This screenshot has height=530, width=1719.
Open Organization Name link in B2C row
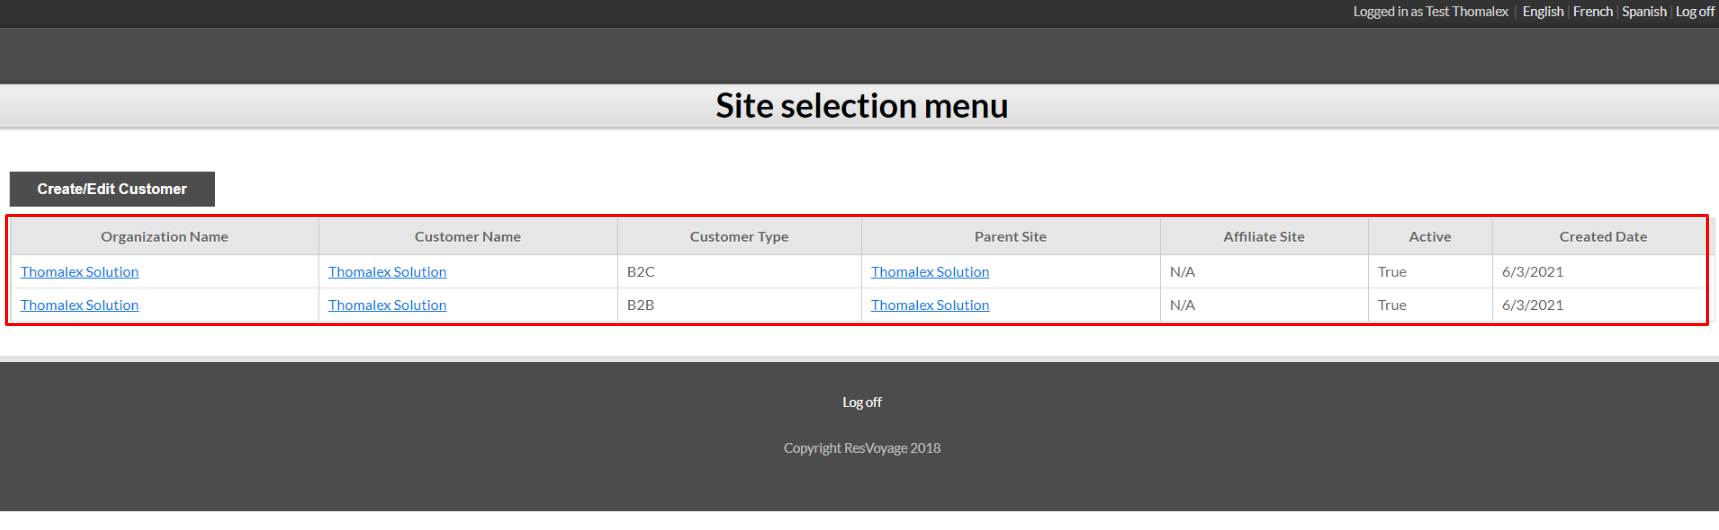pos(80,272)
